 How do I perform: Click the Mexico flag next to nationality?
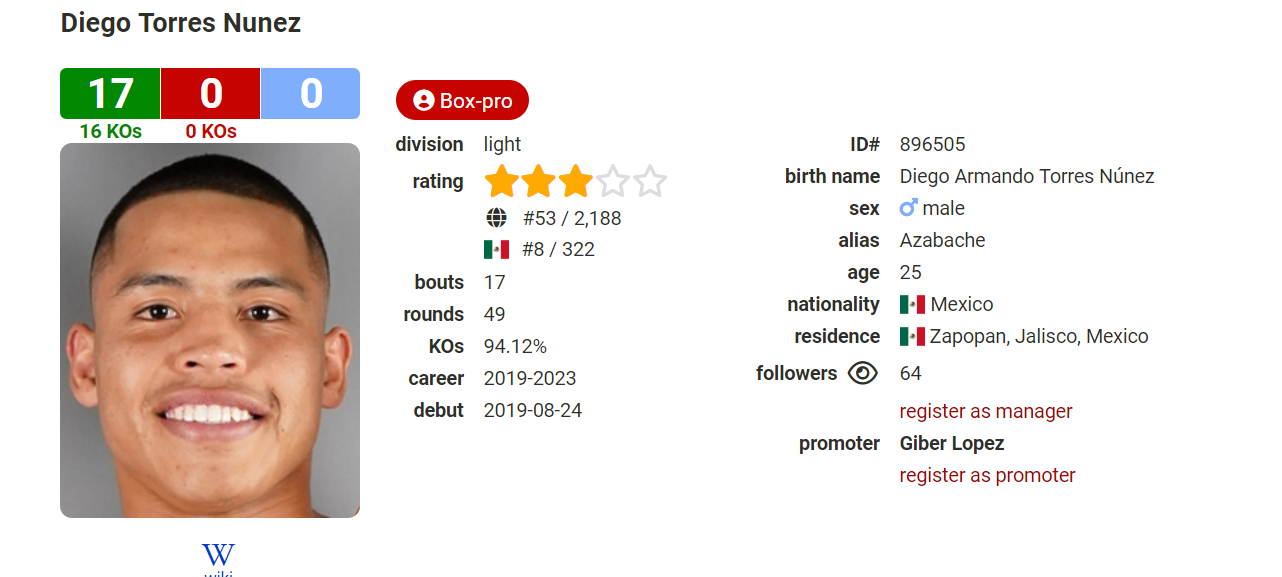coord(912,305)
